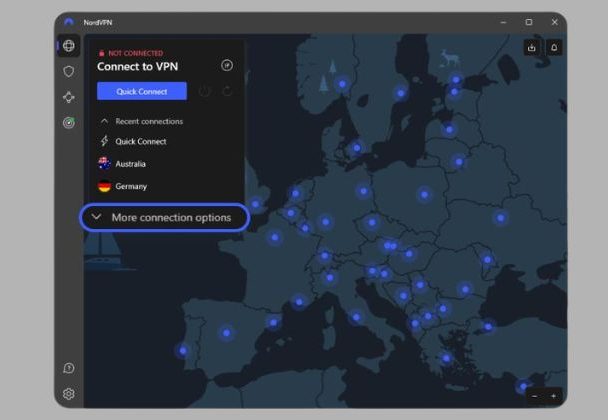
Task: Select the Greece server dot on map
Action: (446, 358)
